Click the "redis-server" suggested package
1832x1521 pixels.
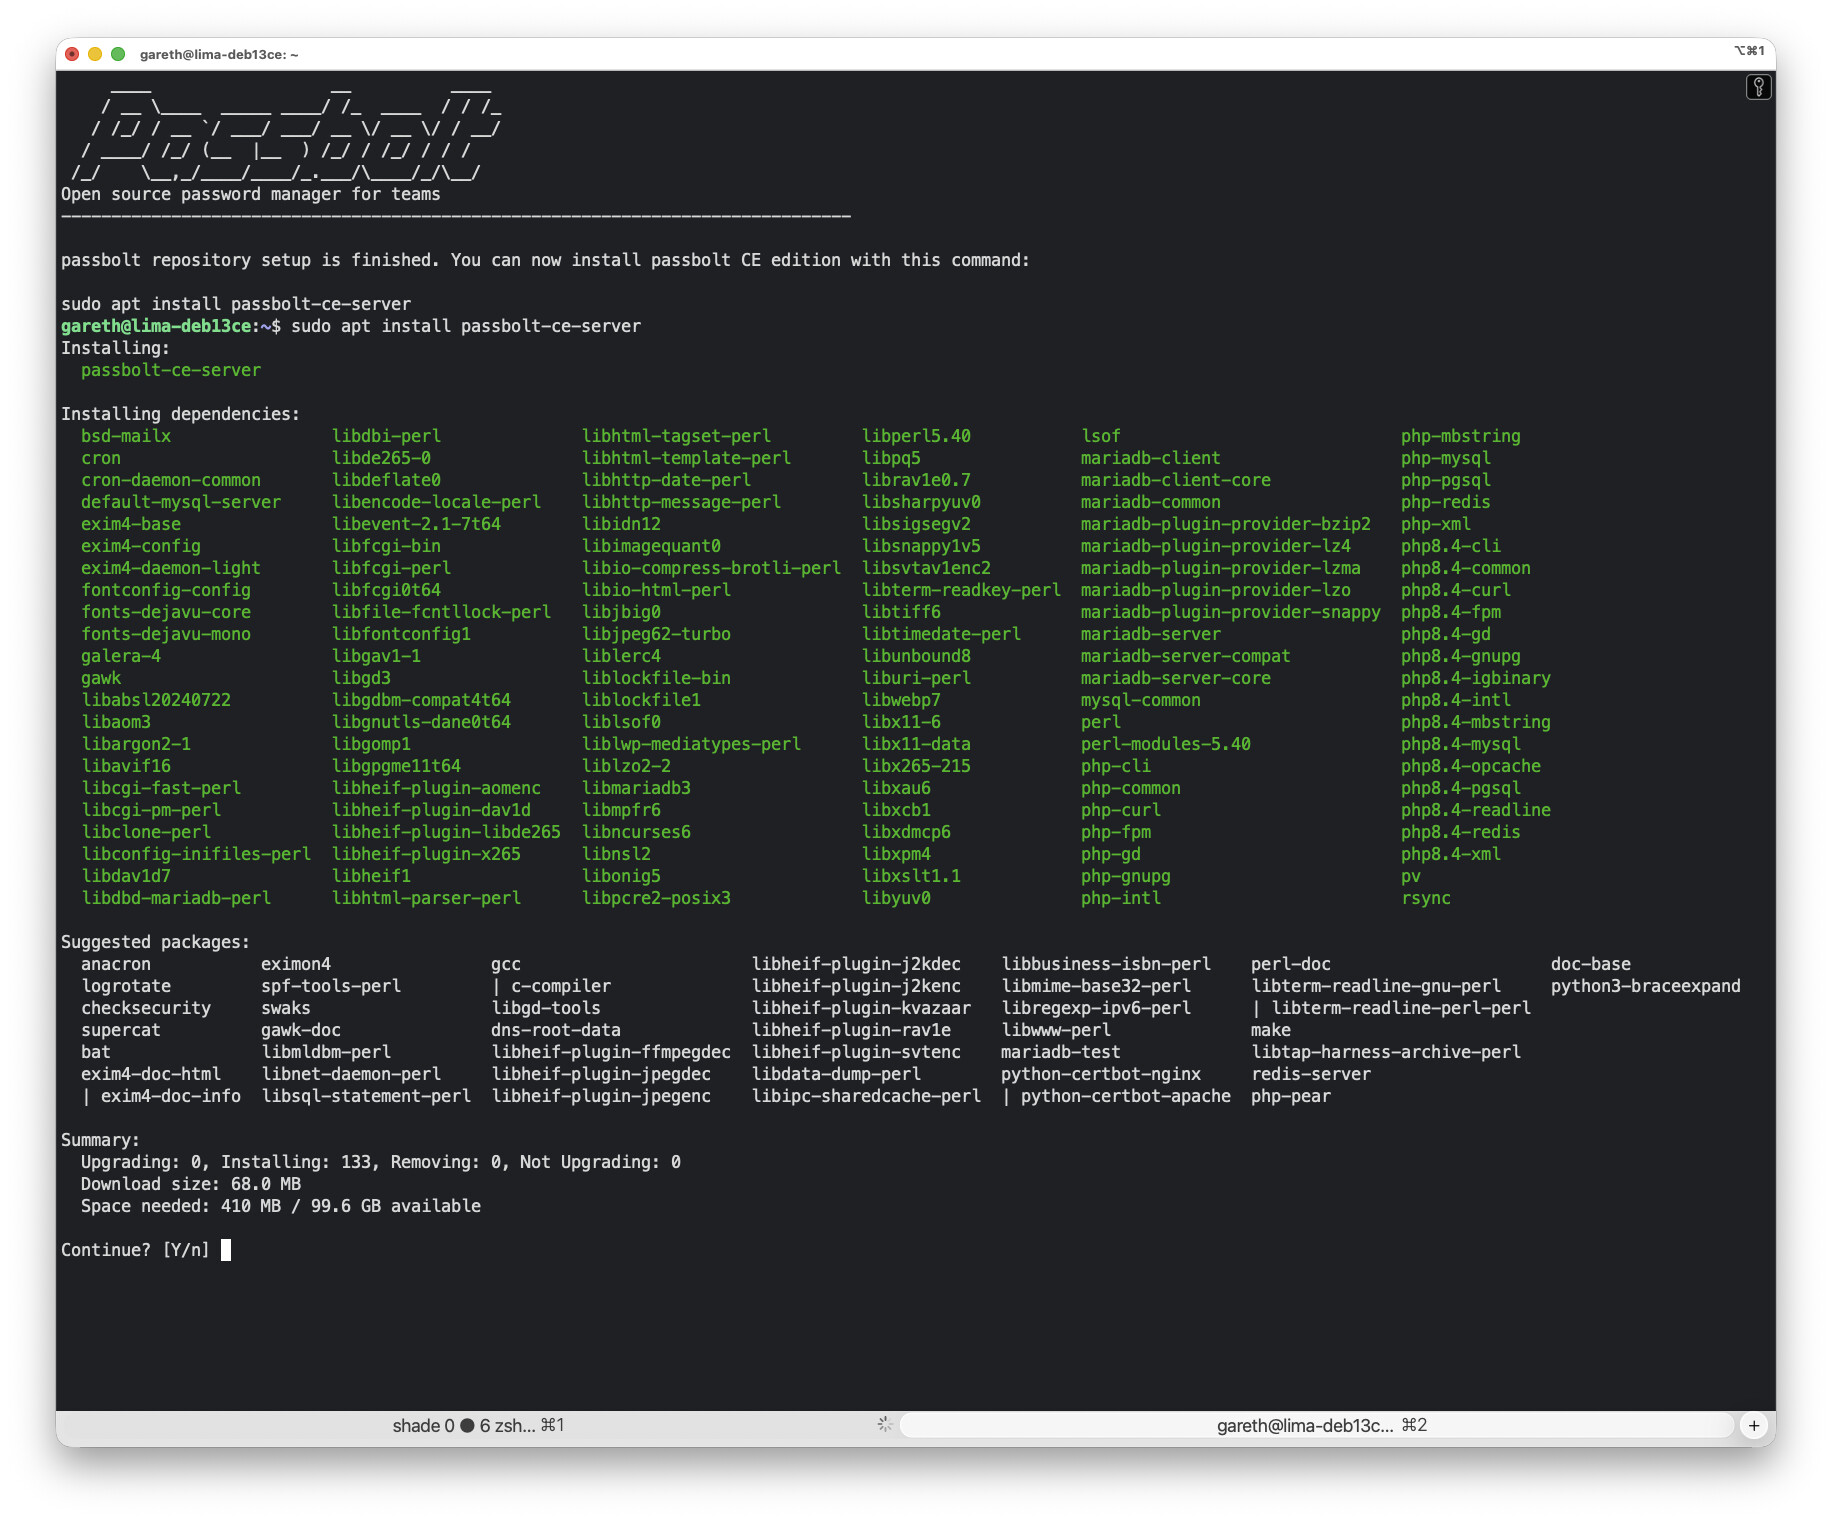1311,1074
